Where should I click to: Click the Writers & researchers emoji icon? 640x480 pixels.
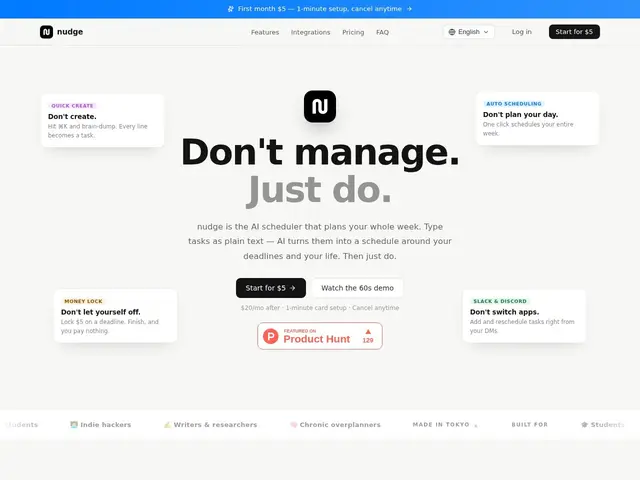tap(167, 424)
